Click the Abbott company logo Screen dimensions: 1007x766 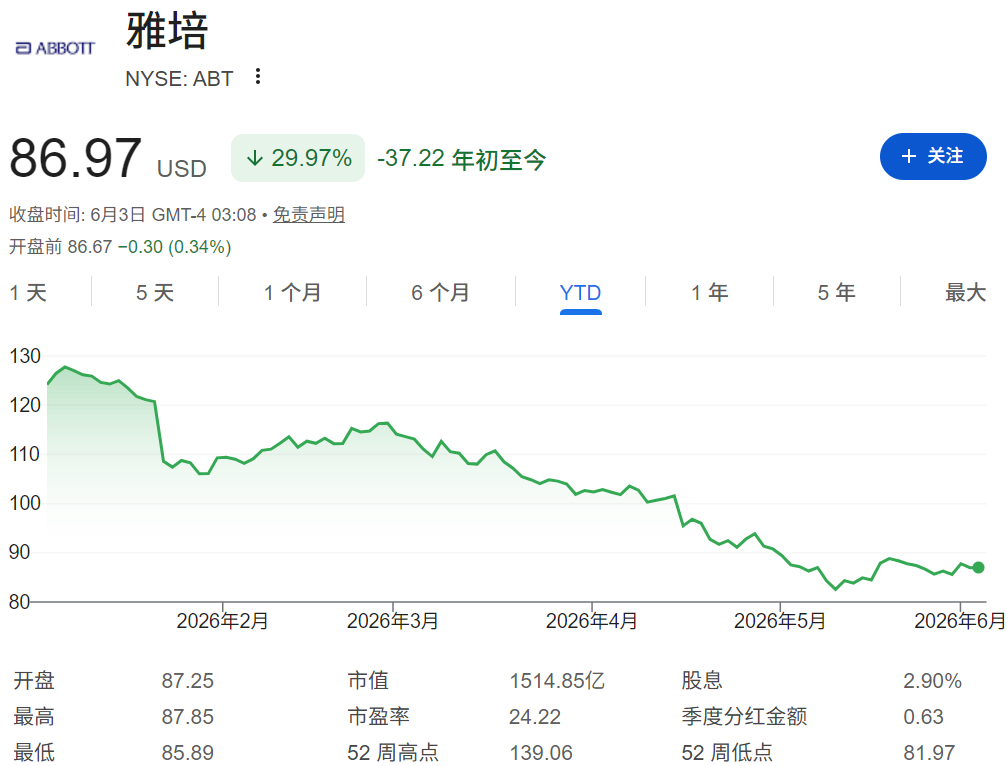point(55,48)
